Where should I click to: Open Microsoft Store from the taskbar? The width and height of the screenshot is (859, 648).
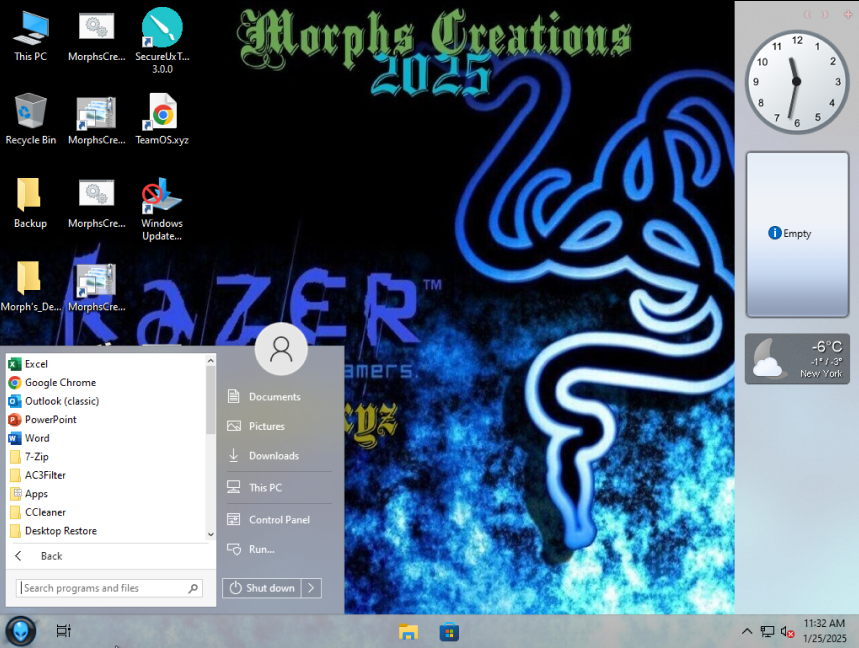coord(449,632)
